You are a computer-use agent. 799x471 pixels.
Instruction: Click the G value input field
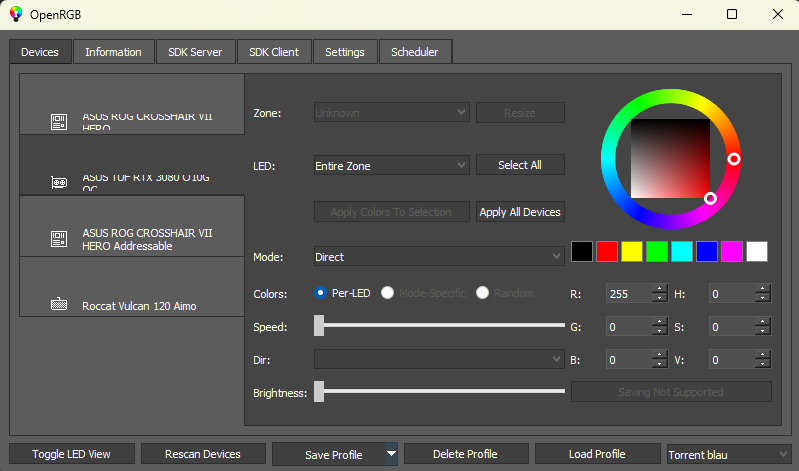tap(629, 327)
